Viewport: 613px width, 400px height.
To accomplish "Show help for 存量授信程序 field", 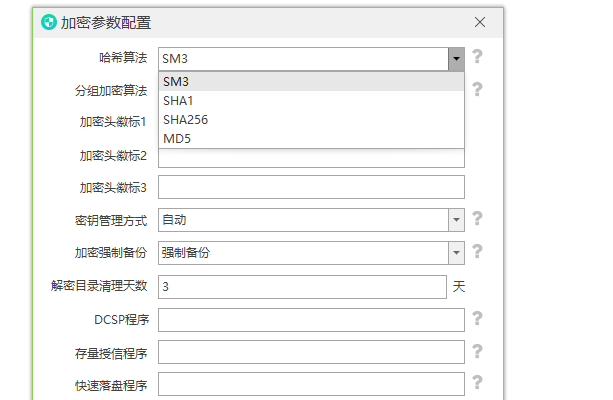I will pyautogui.click(x=478, y=351).
